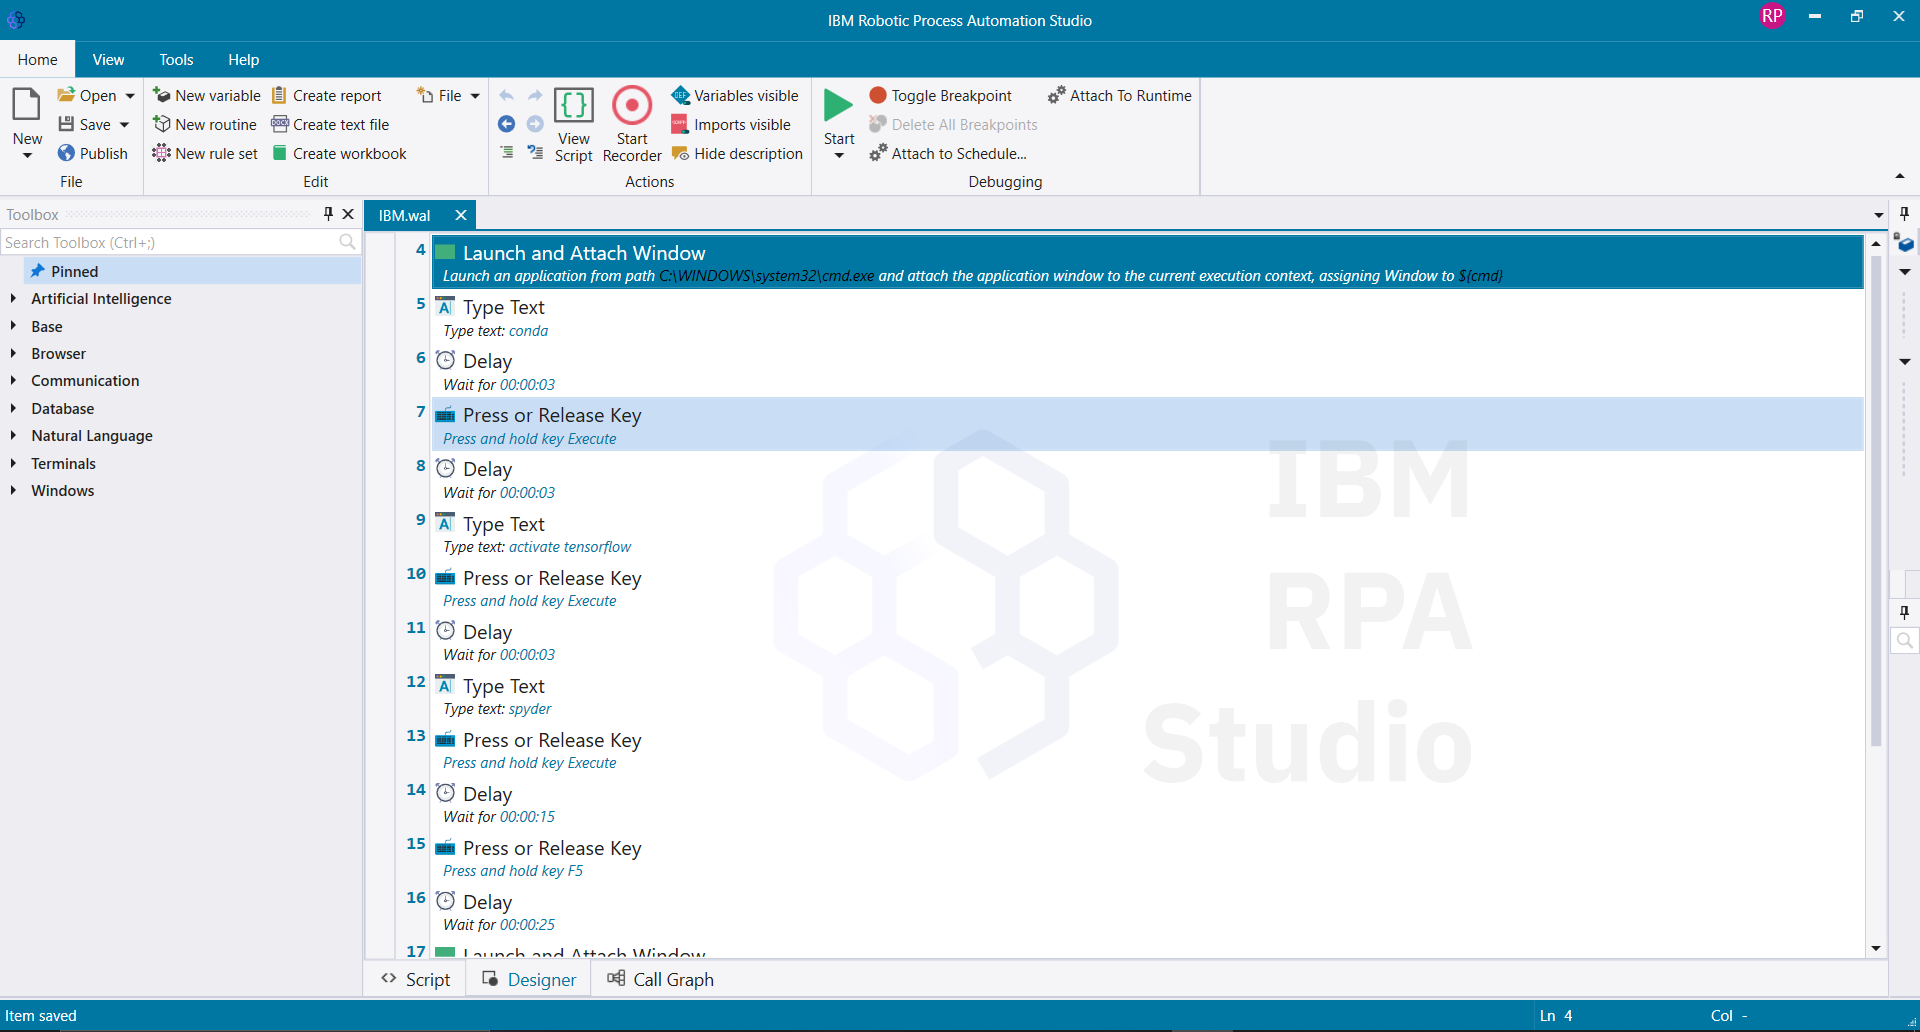Click the New script icon
Image resolution: width=1920 pixels, height=1032 pixels.
[27, 105]
